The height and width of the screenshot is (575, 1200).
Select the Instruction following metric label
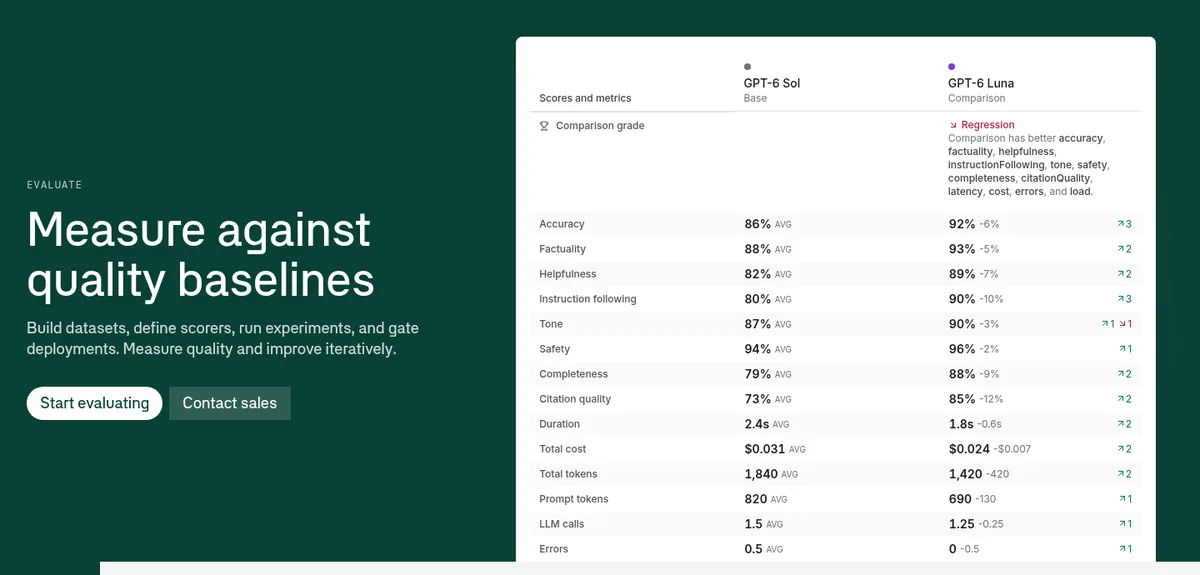[588, 299]
